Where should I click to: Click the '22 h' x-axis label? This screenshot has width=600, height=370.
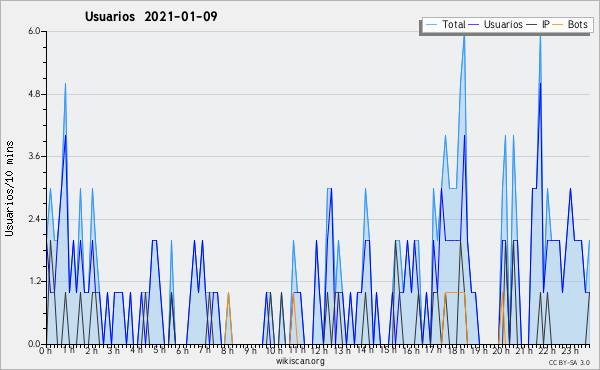pos(546,351)
